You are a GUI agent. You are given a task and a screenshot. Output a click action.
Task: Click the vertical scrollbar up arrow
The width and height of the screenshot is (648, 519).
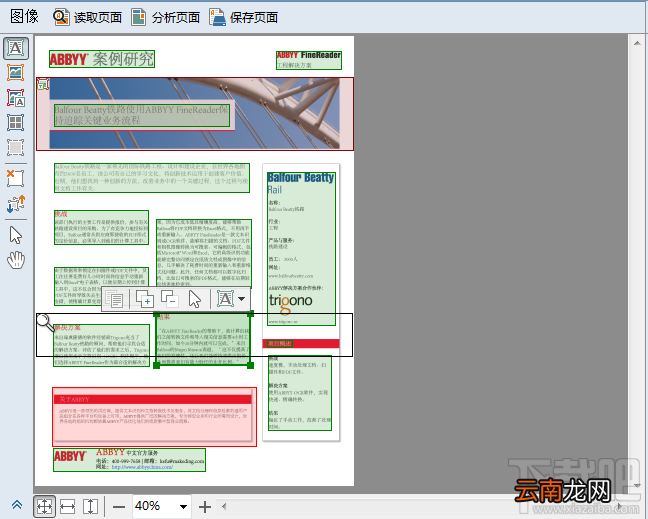point(637,43)
